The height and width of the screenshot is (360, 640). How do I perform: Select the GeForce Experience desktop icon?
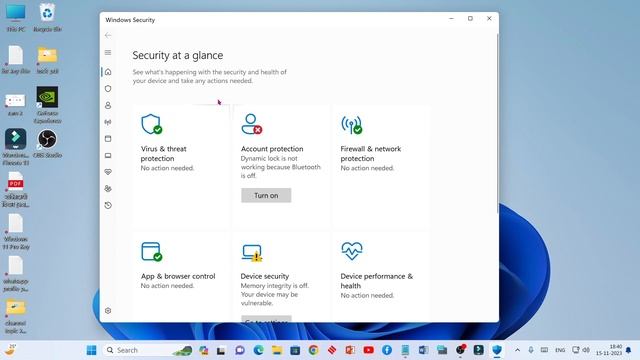(47, 105)
